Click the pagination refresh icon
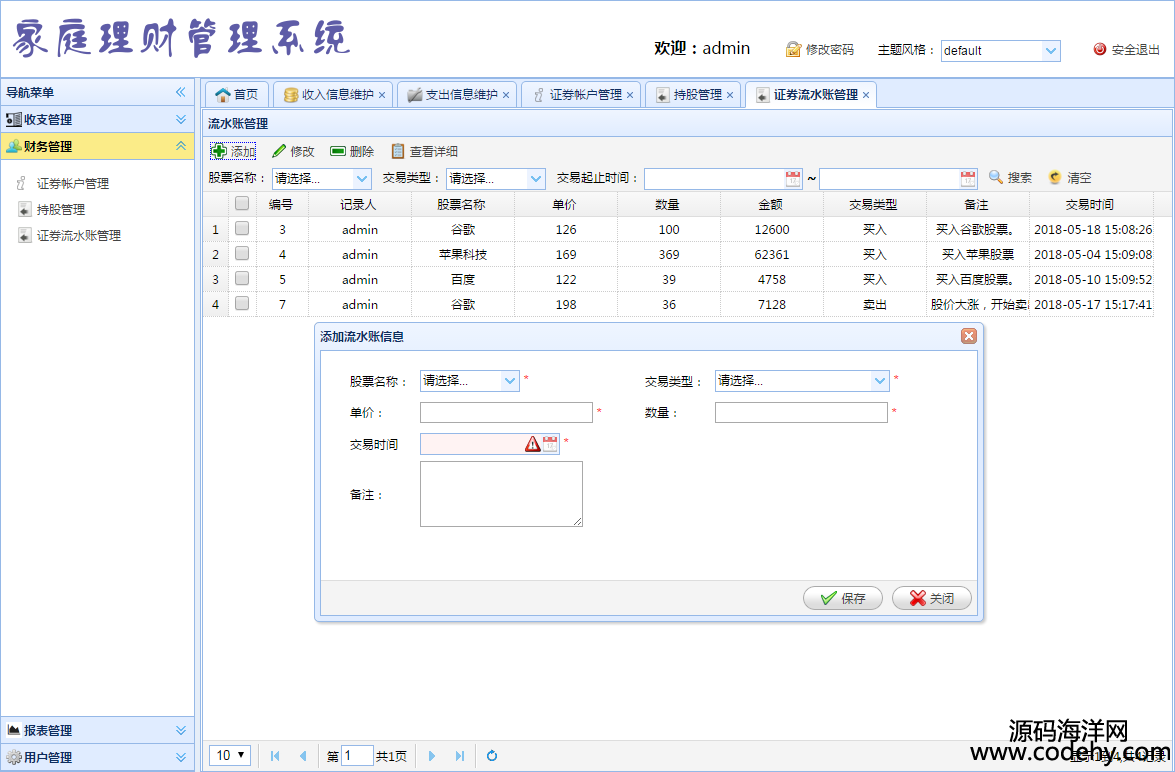This screenshot has width=1175, height=772. point(492,756)
